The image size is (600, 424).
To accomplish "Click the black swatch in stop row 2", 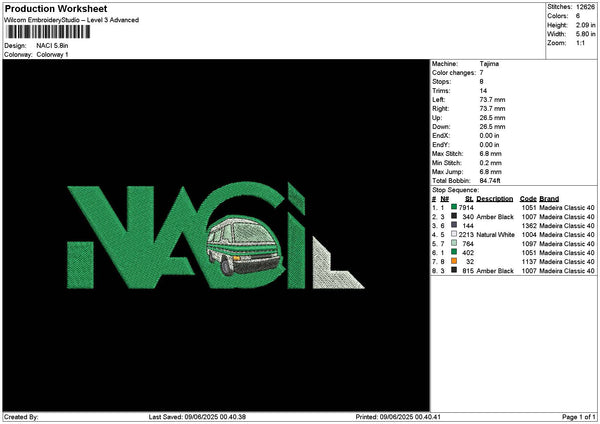I will [454, 216].
